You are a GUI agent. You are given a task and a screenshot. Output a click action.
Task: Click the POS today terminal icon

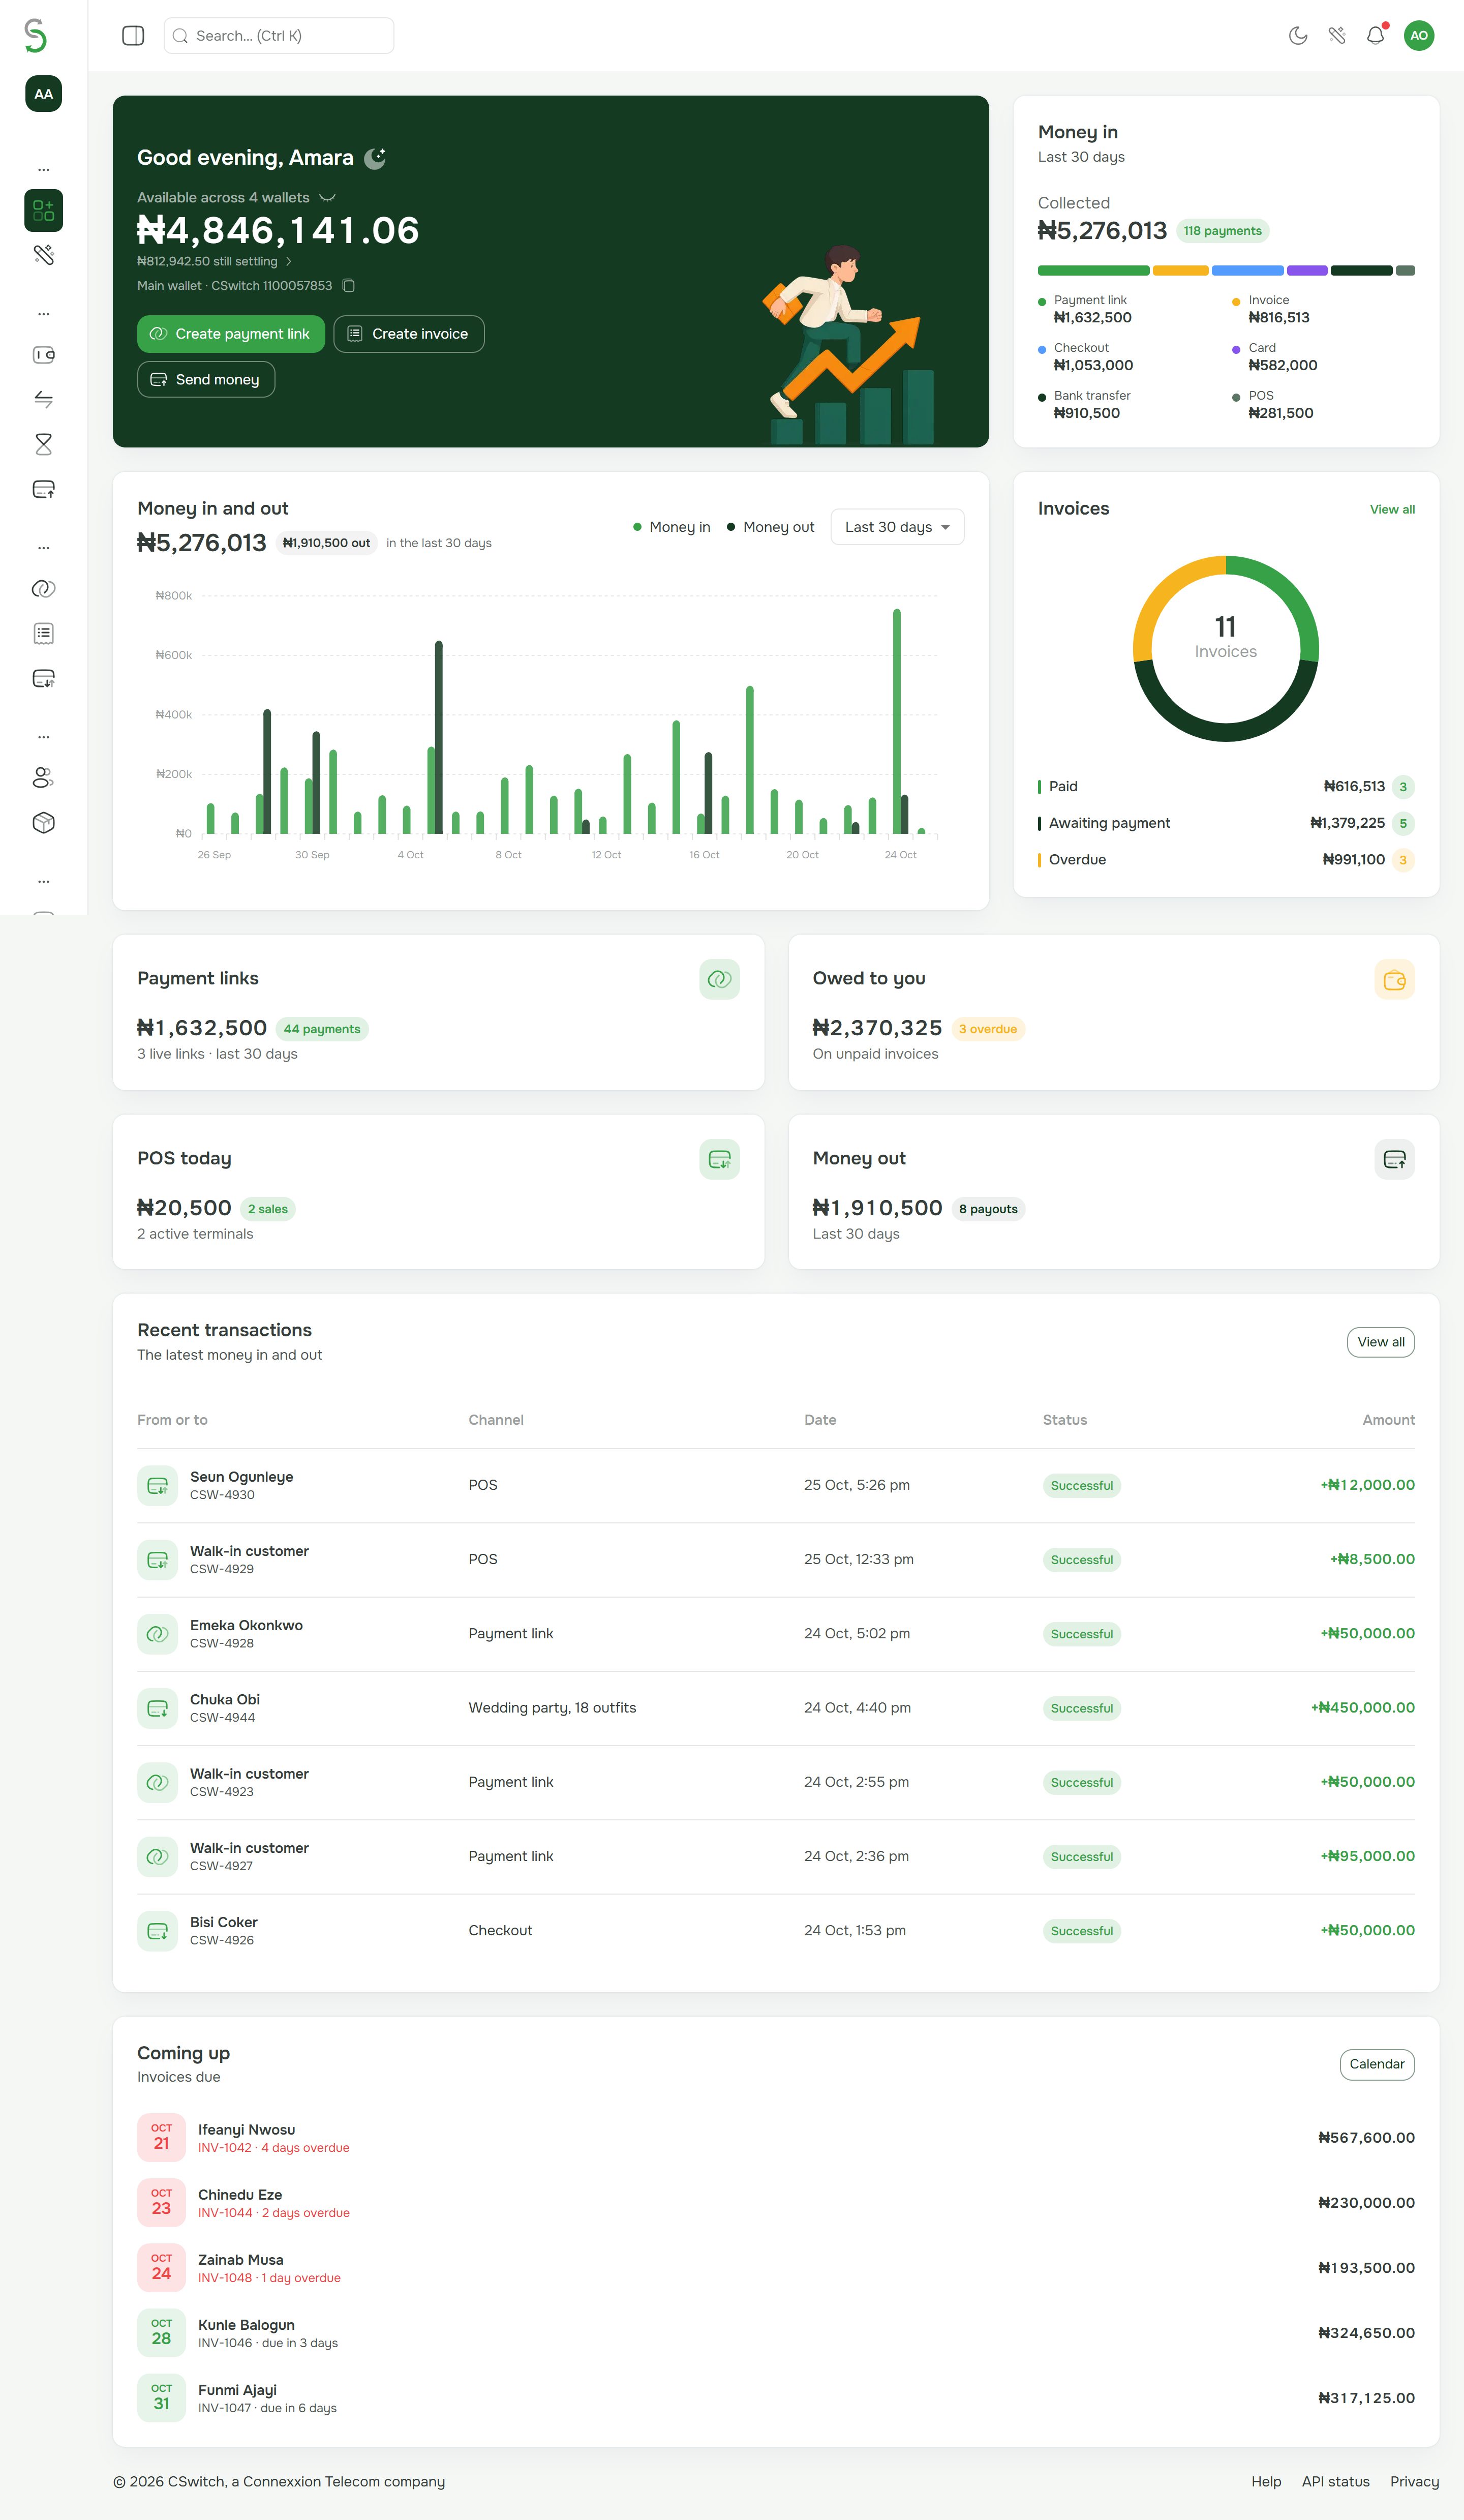point(719,1160)
